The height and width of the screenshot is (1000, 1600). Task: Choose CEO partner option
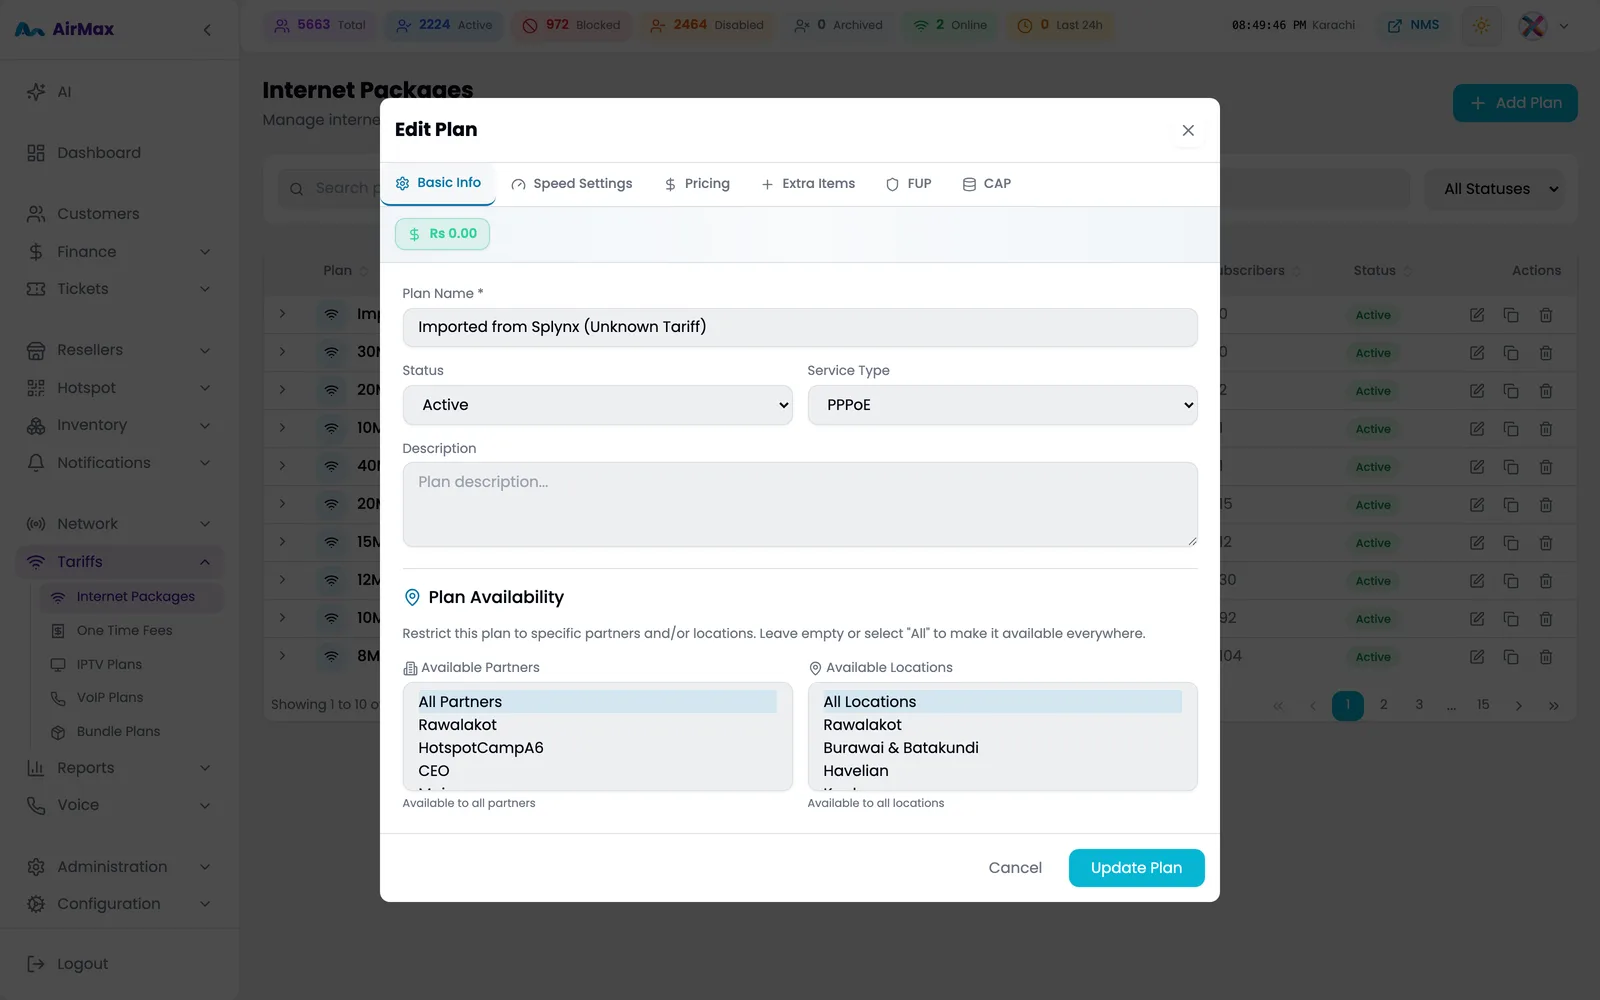coord(597,771)
